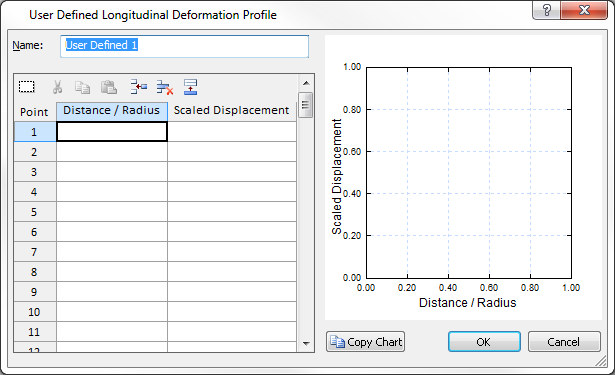Click the Point column header
615x375 pixels.
pos(35,112)
